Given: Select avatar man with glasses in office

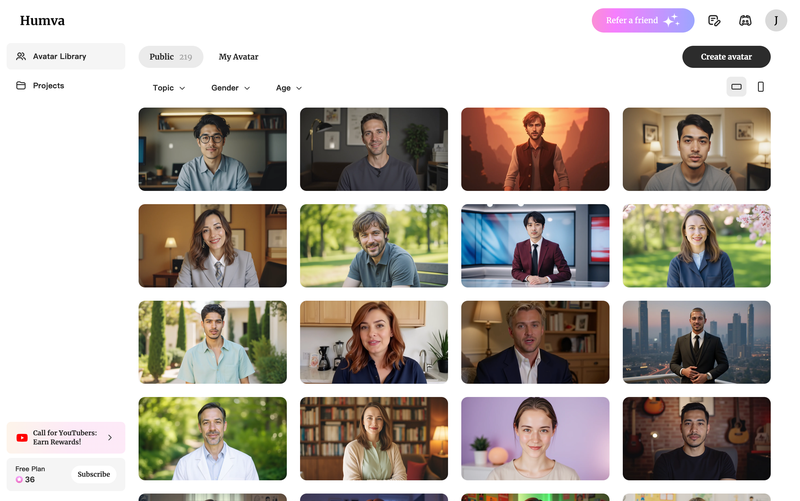Looking at the screenshot, I should [213, 149].
